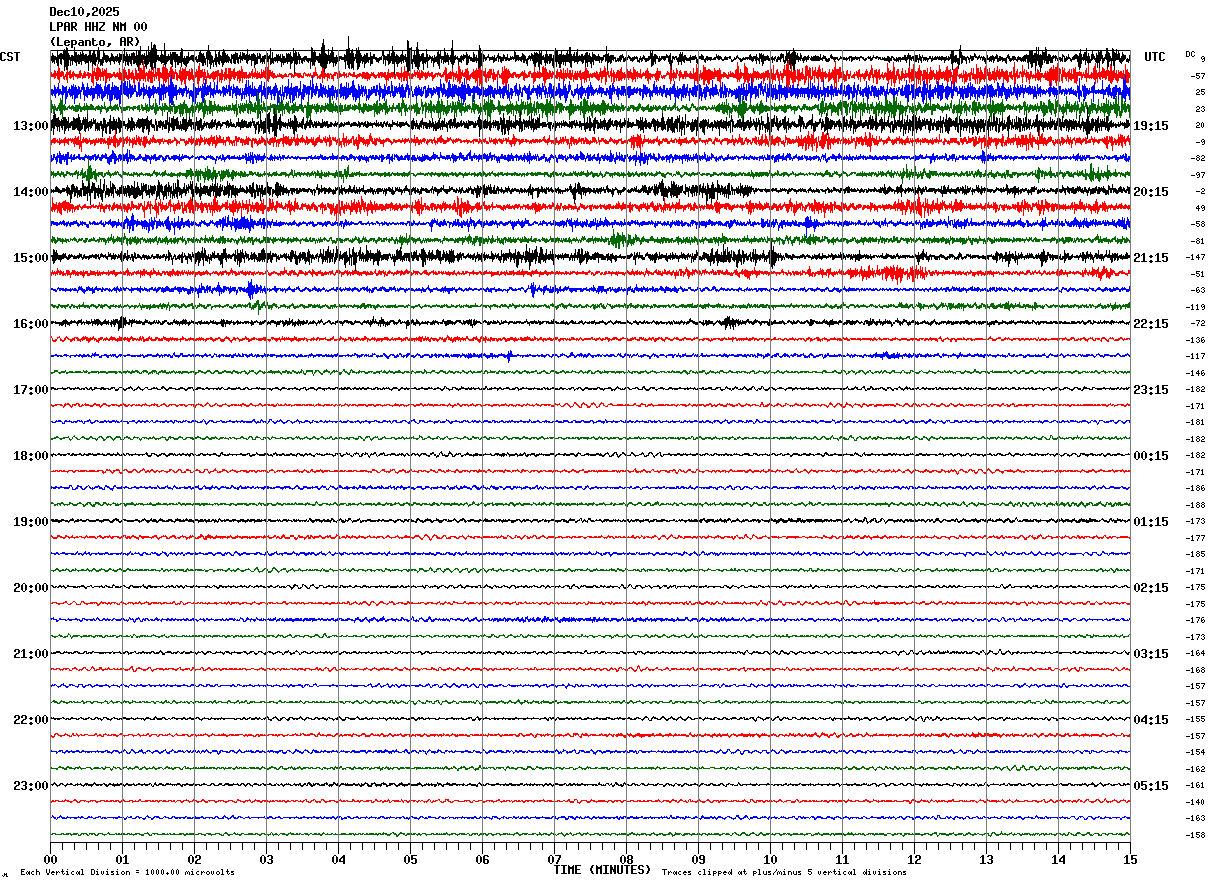Click the 04:15 UTC time label
Screen dimensions: 1210x886
(x=1151, y=720)
